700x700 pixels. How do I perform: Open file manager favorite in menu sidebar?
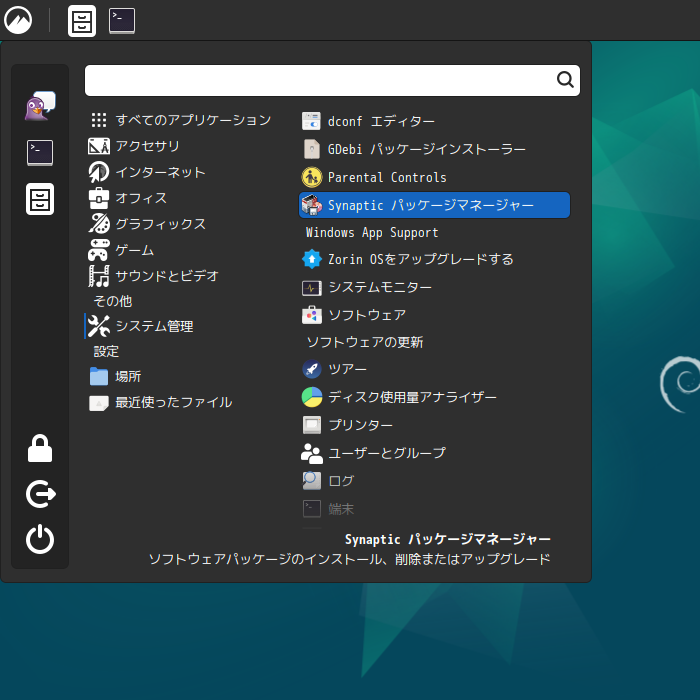pos(40,199)
